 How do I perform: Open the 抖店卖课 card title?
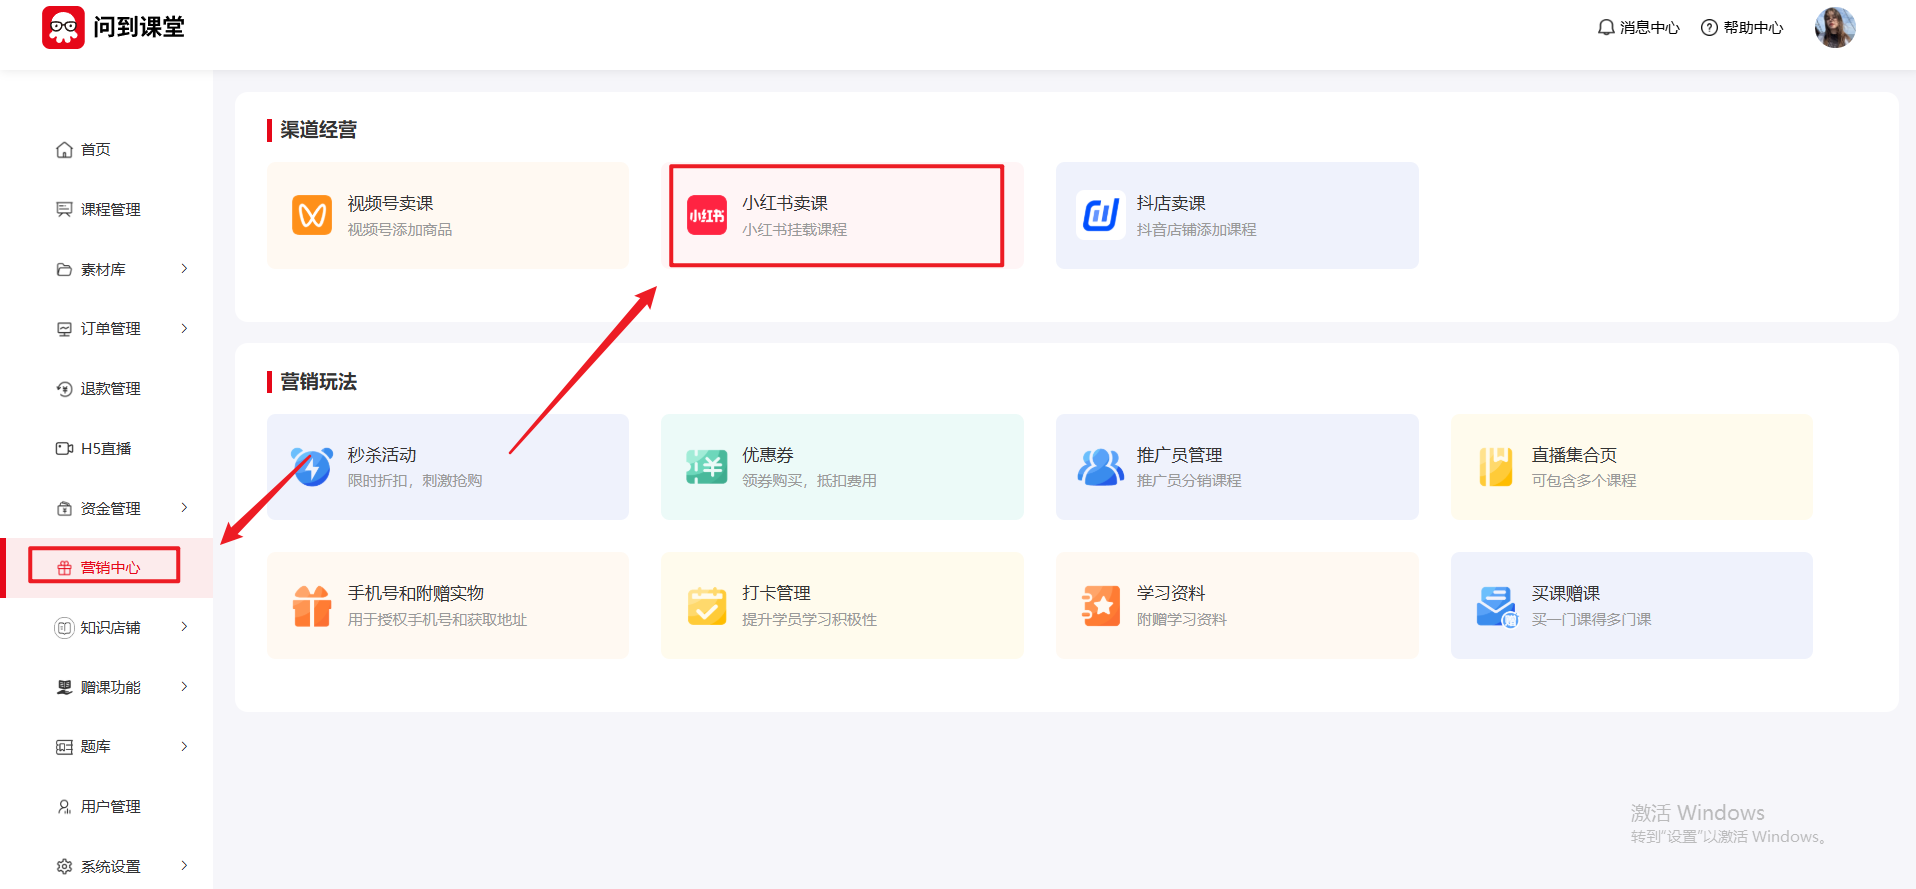point(1171,203)
